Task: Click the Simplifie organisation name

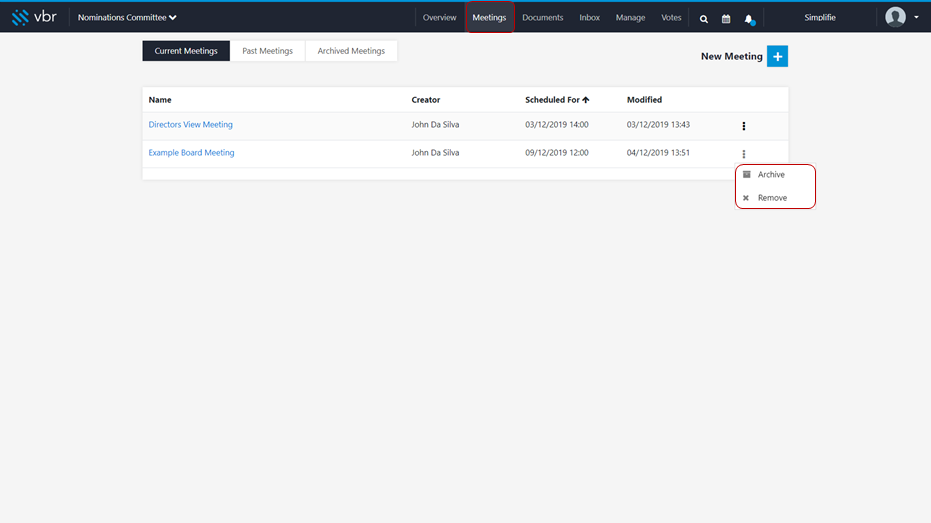Action: 820,17
